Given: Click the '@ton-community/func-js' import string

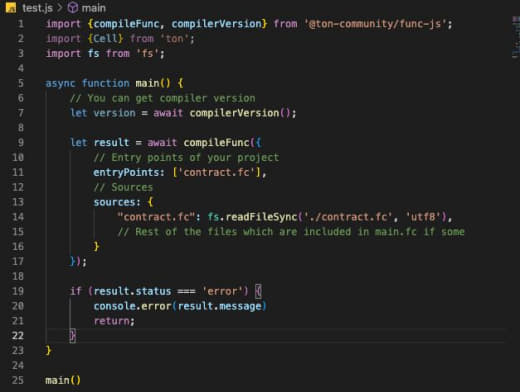Looking at the screenshot, I should point(375,24).
